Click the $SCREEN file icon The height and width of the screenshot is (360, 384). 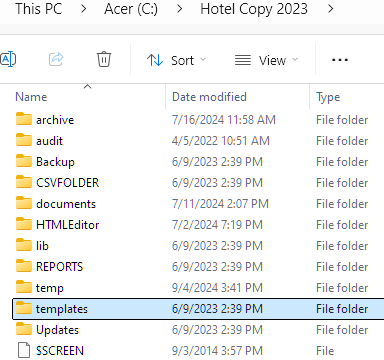click(x=24, y=350)
